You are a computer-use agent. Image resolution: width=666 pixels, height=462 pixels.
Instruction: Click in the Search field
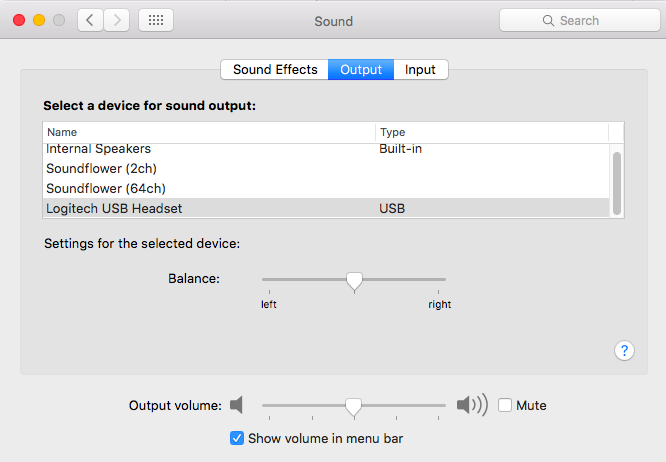click(580, 20)
